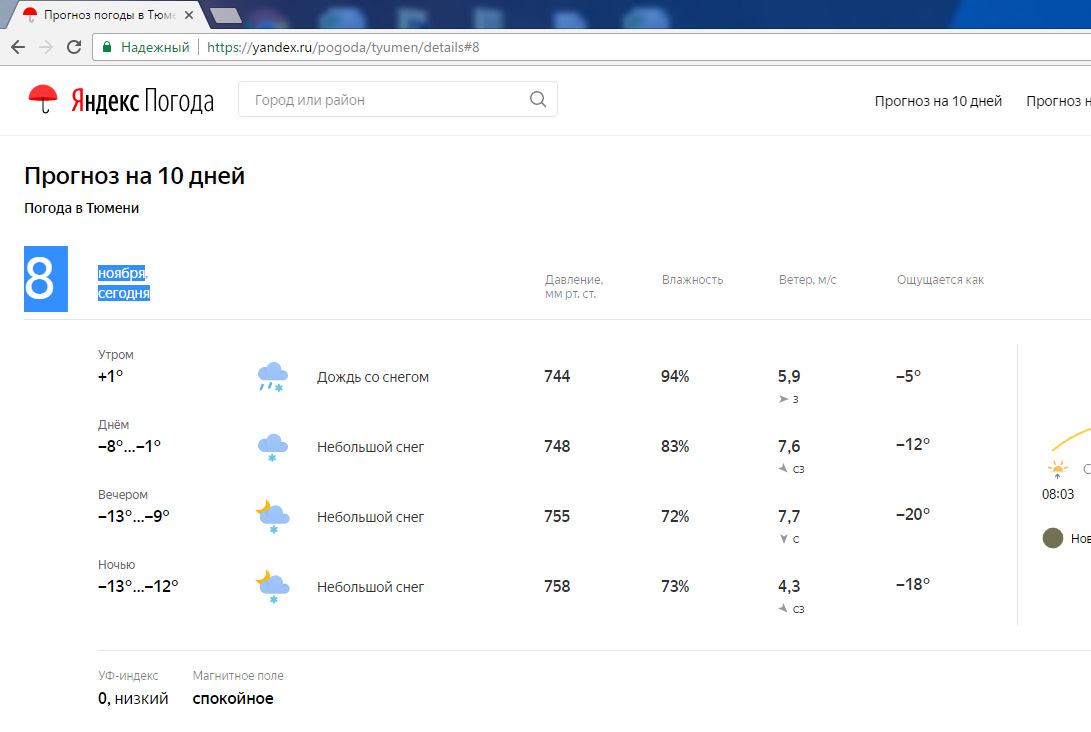
Task: Click magnetic field value спокойное
Action: (233, 699)
